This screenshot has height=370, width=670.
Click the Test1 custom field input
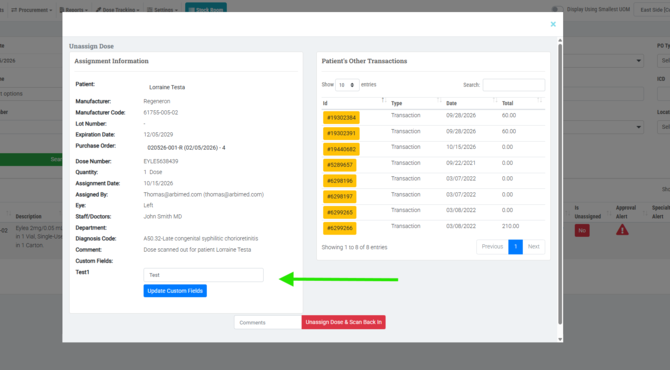[x=203, y=275]
